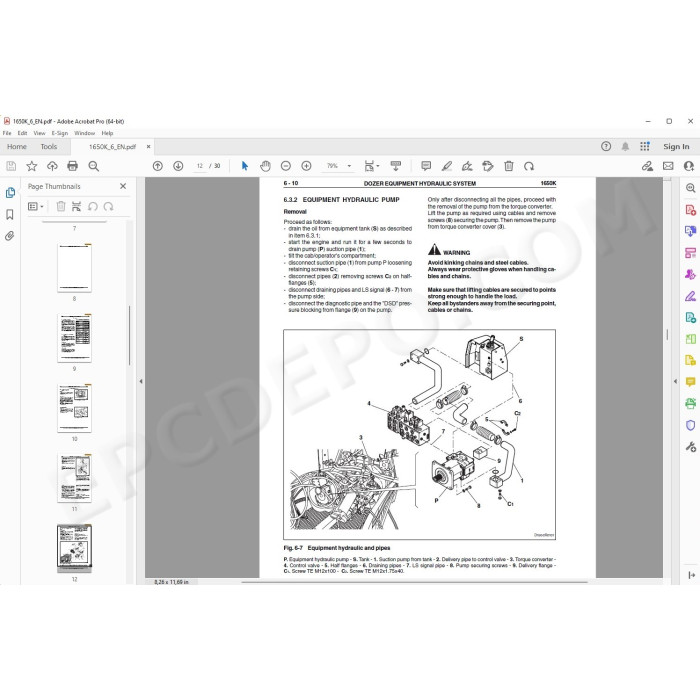
Task: Open Page Thumbnails pane icon in sidebar
Action: click(x=10, y=193)
